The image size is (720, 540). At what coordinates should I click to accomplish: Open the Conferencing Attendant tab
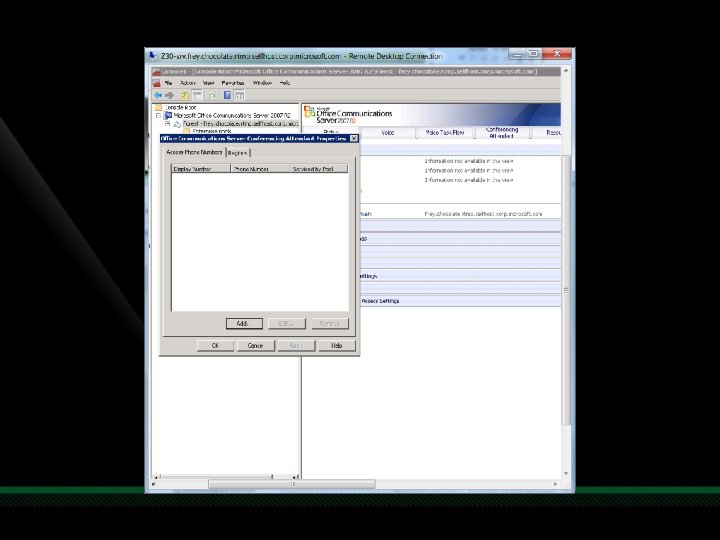coord(502,133)
